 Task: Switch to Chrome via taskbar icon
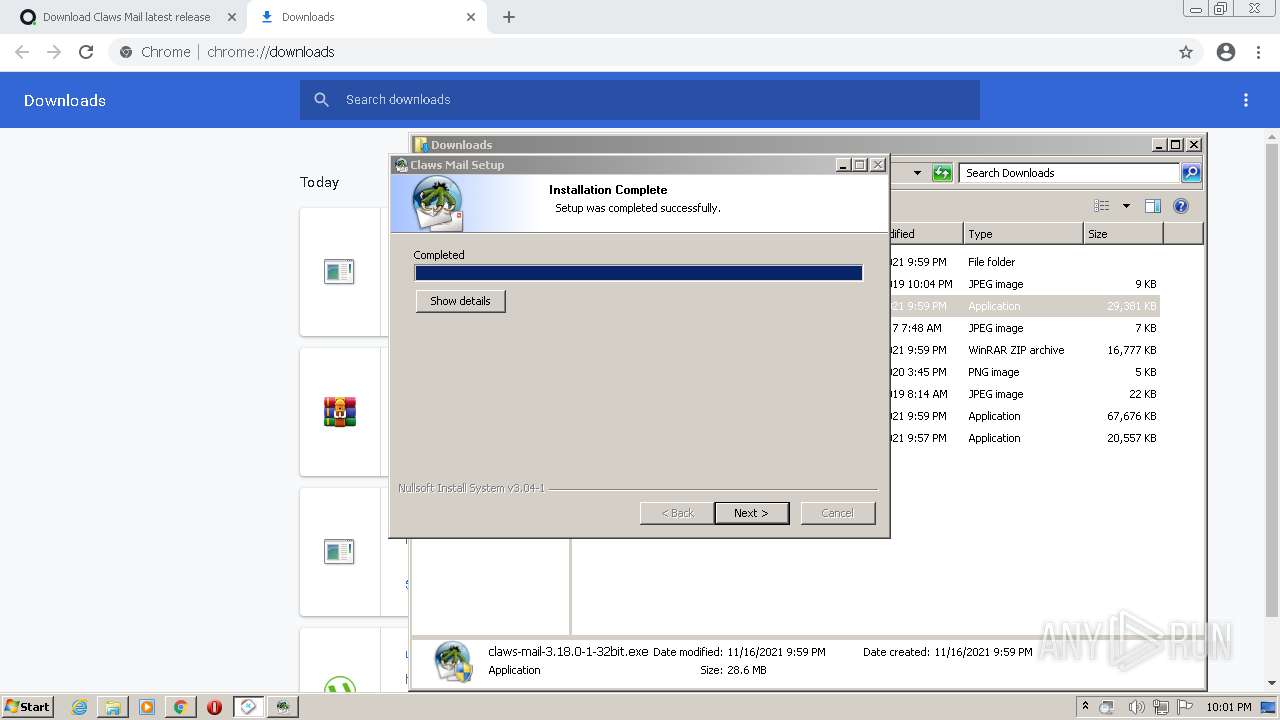(x=180, y=707)
